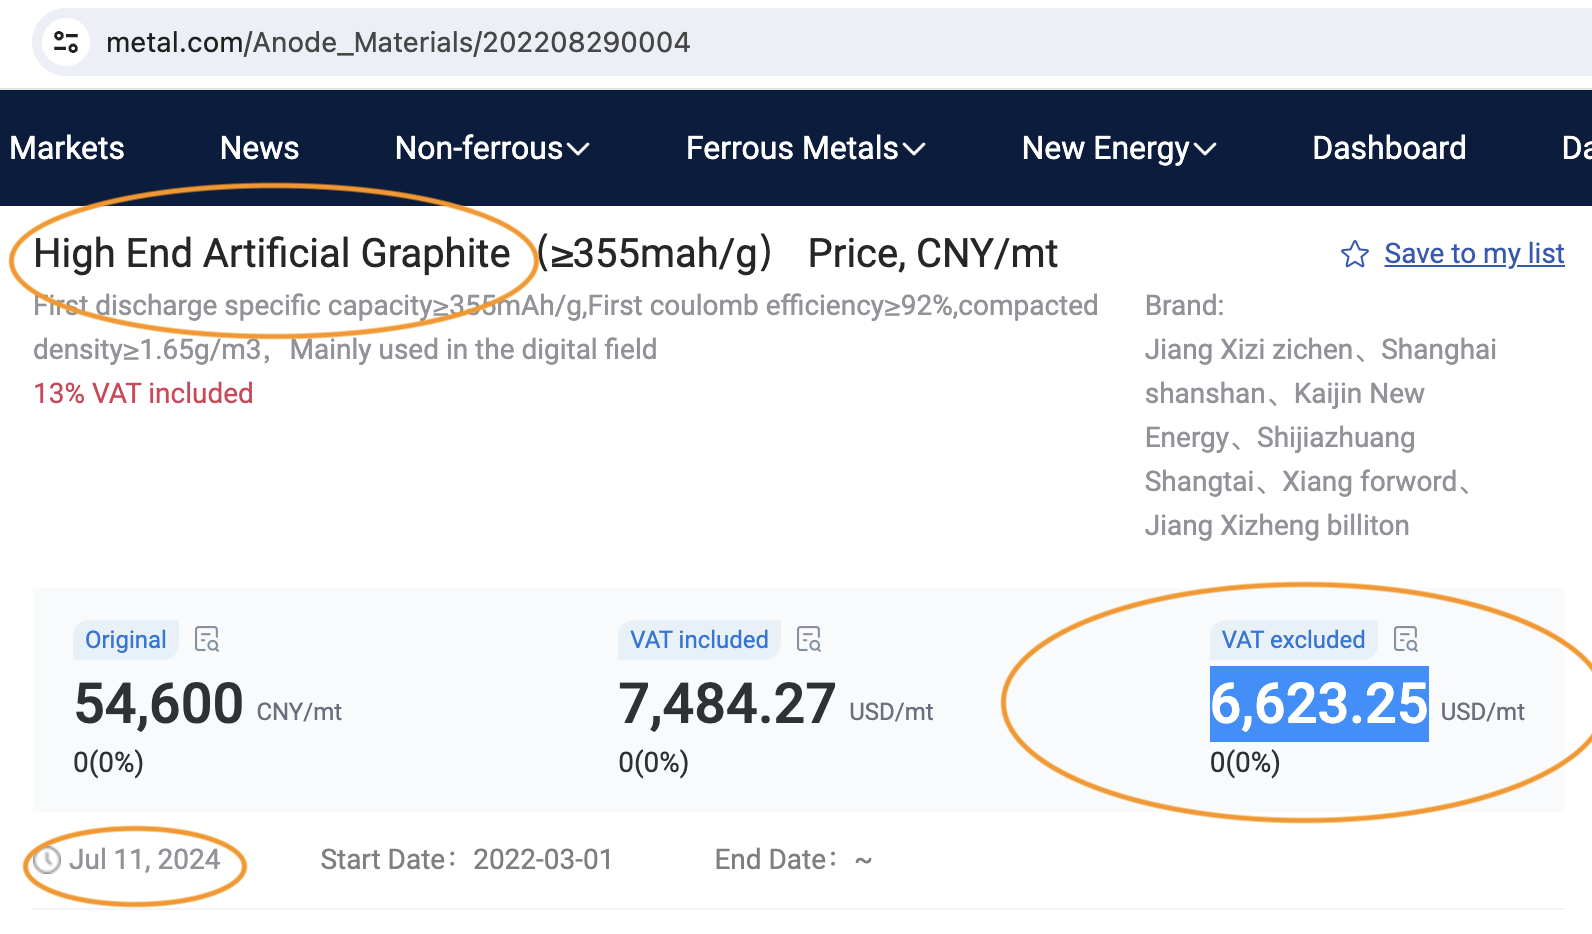Go to the News section
Viewport: 1592px width, 934px height.
[x=259, y=148]
